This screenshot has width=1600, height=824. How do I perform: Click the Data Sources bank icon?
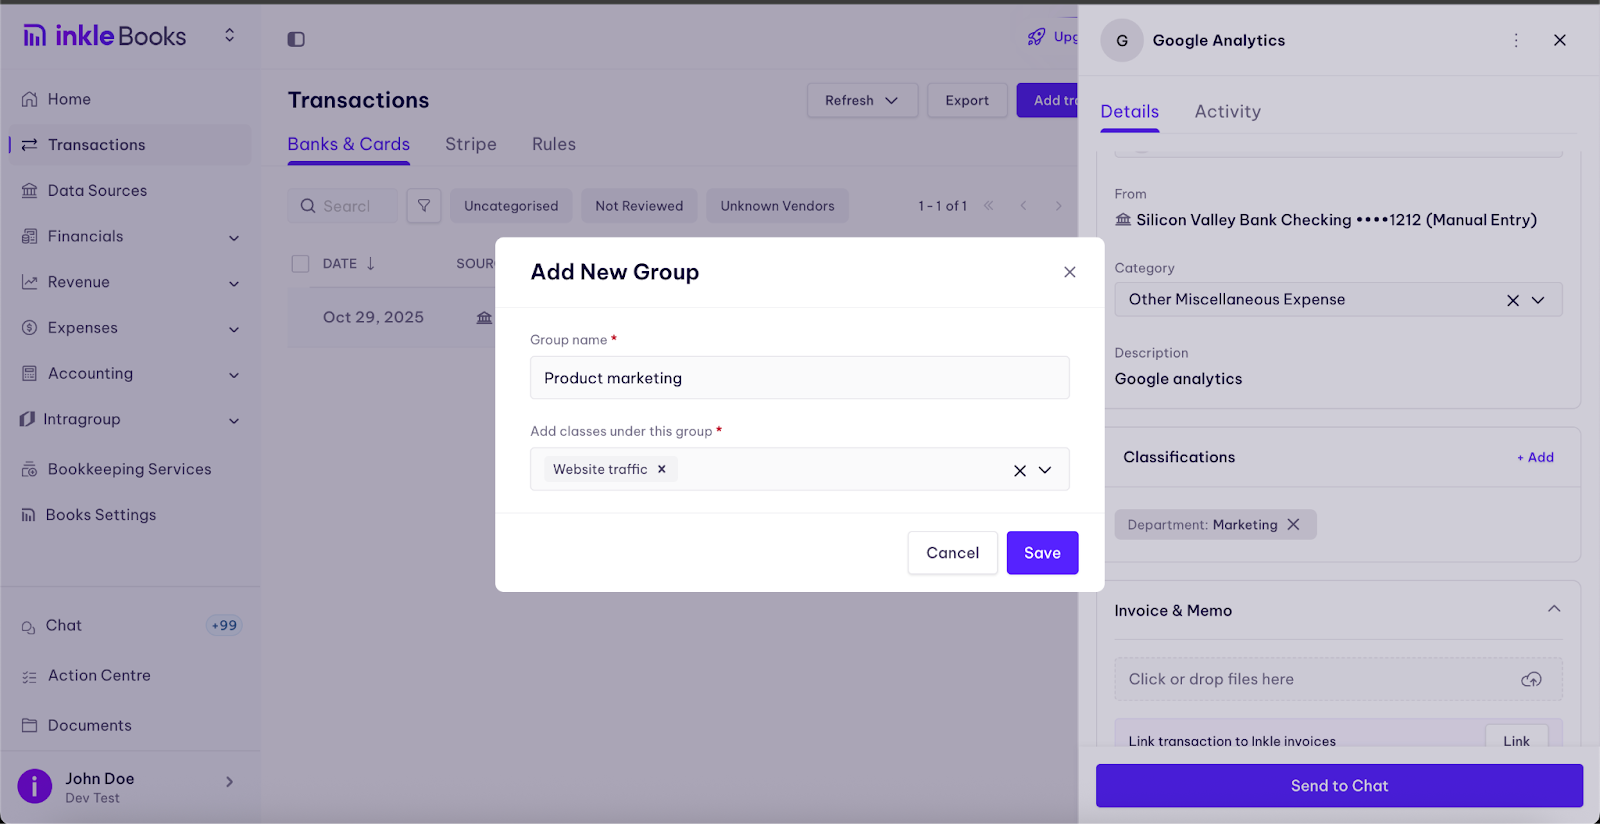click(x=30, y=190)
